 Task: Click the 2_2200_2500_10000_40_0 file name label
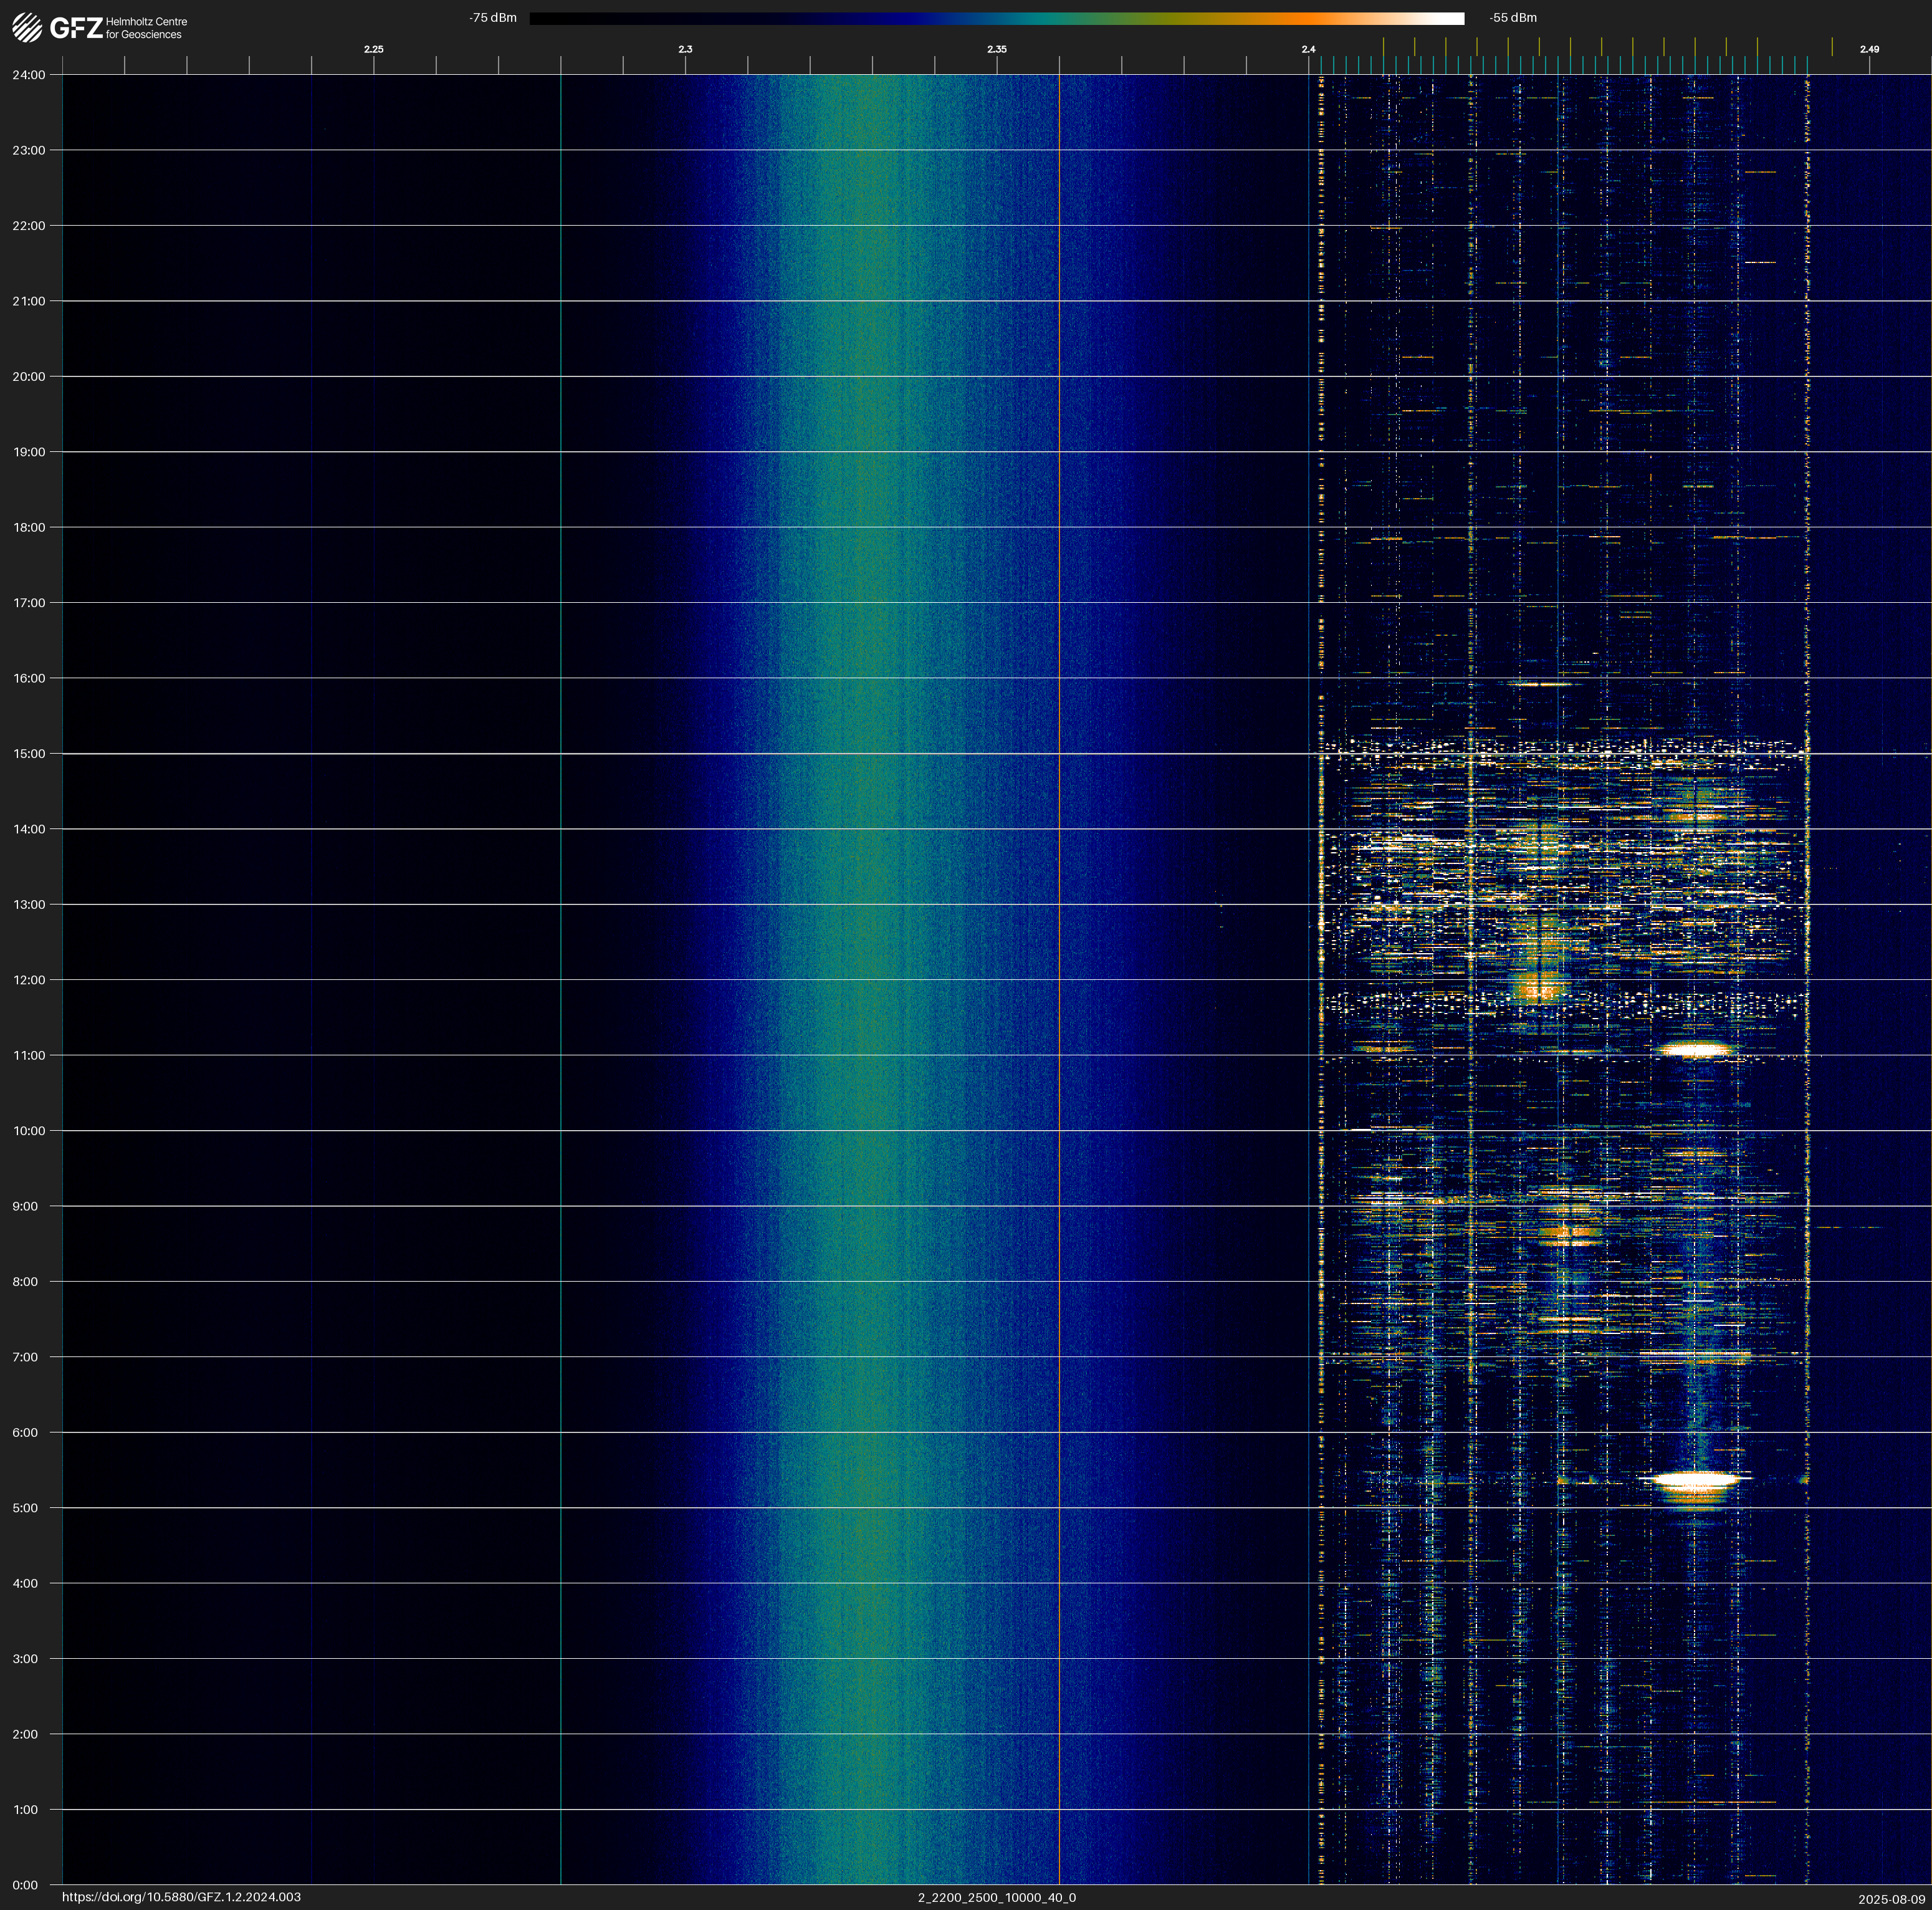996,1897
